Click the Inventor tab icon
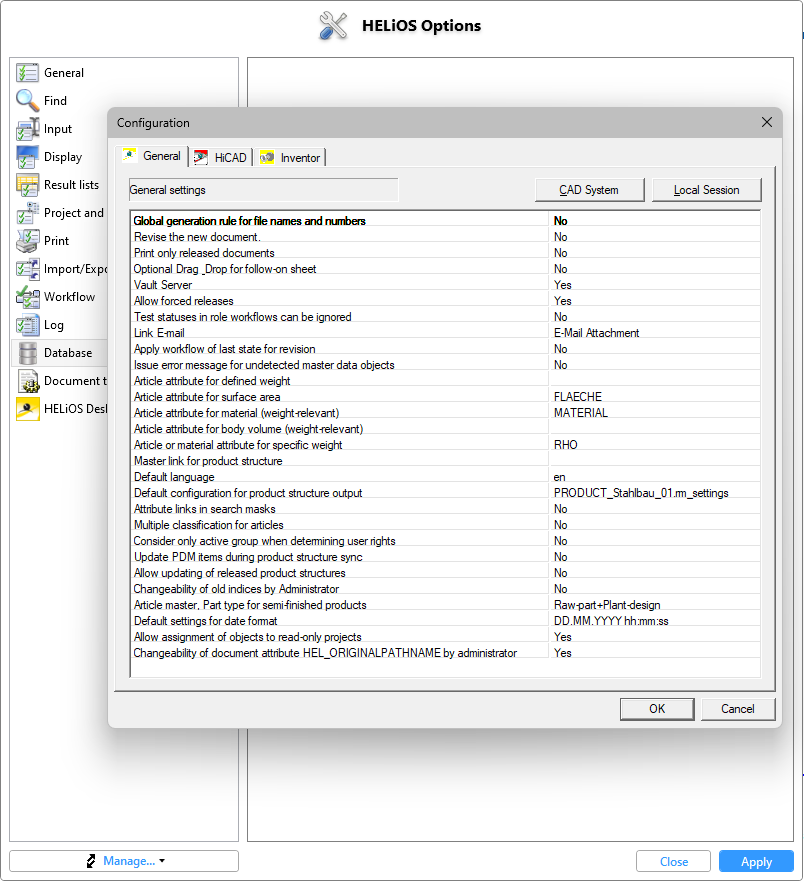Image resolution: width=804 pixels, height=882 pixels. tap(267, 158)
